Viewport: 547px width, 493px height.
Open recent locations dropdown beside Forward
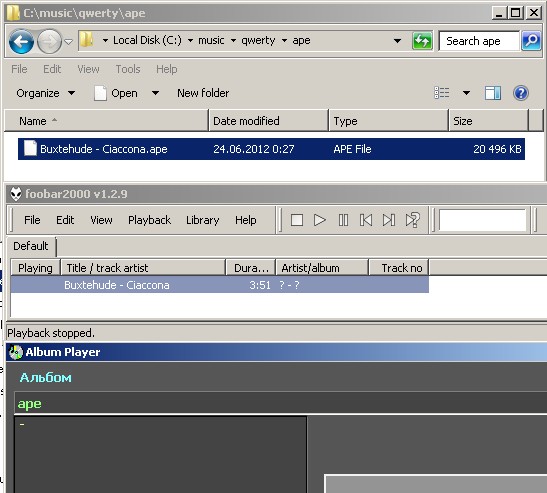point(69,42)
